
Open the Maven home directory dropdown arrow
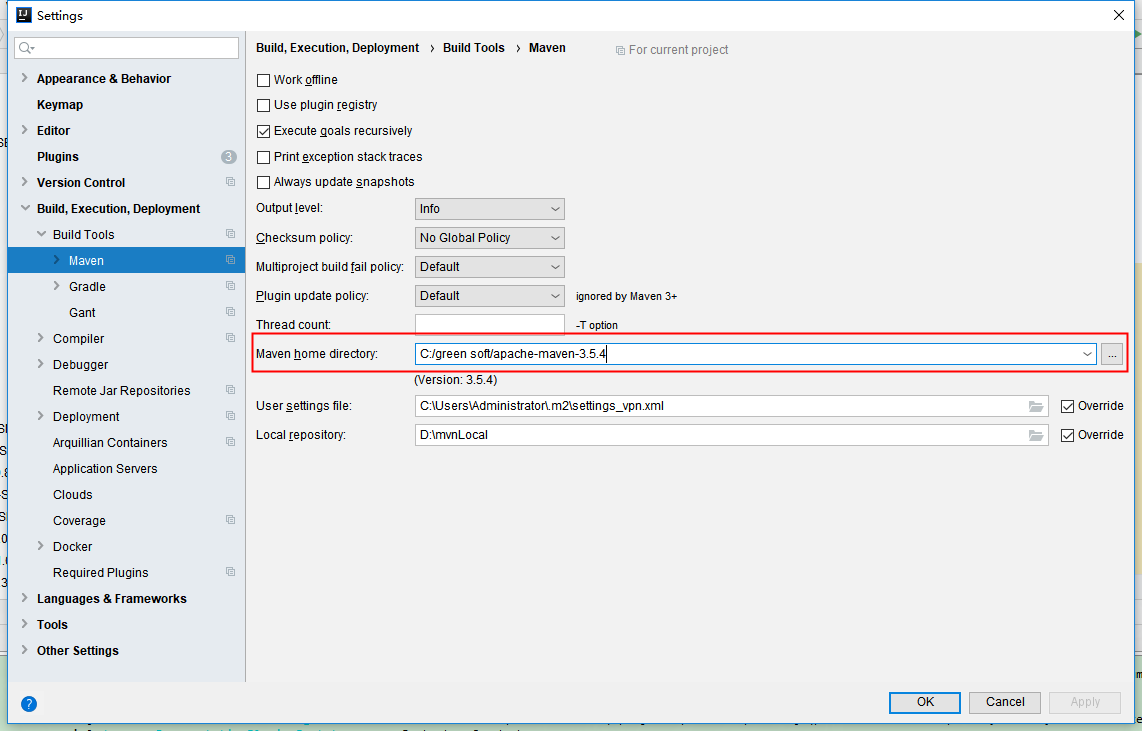(1087, 353)
